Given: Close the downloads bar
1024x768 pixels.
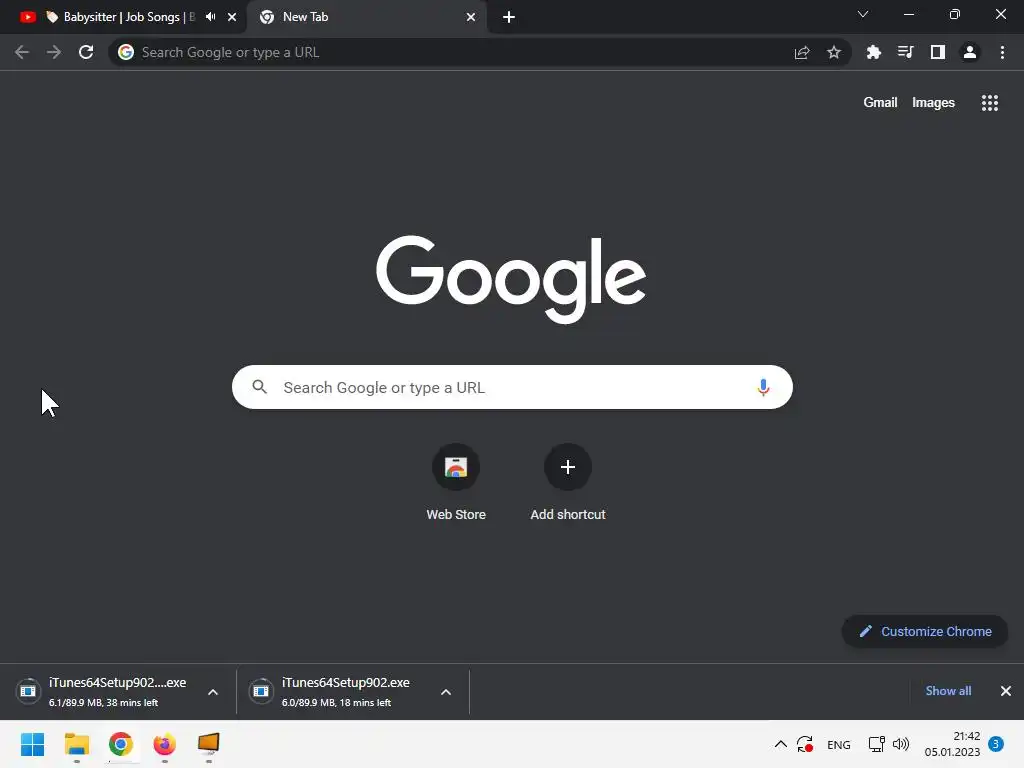Looking at the screenshot, I should tap(1006, 691).
